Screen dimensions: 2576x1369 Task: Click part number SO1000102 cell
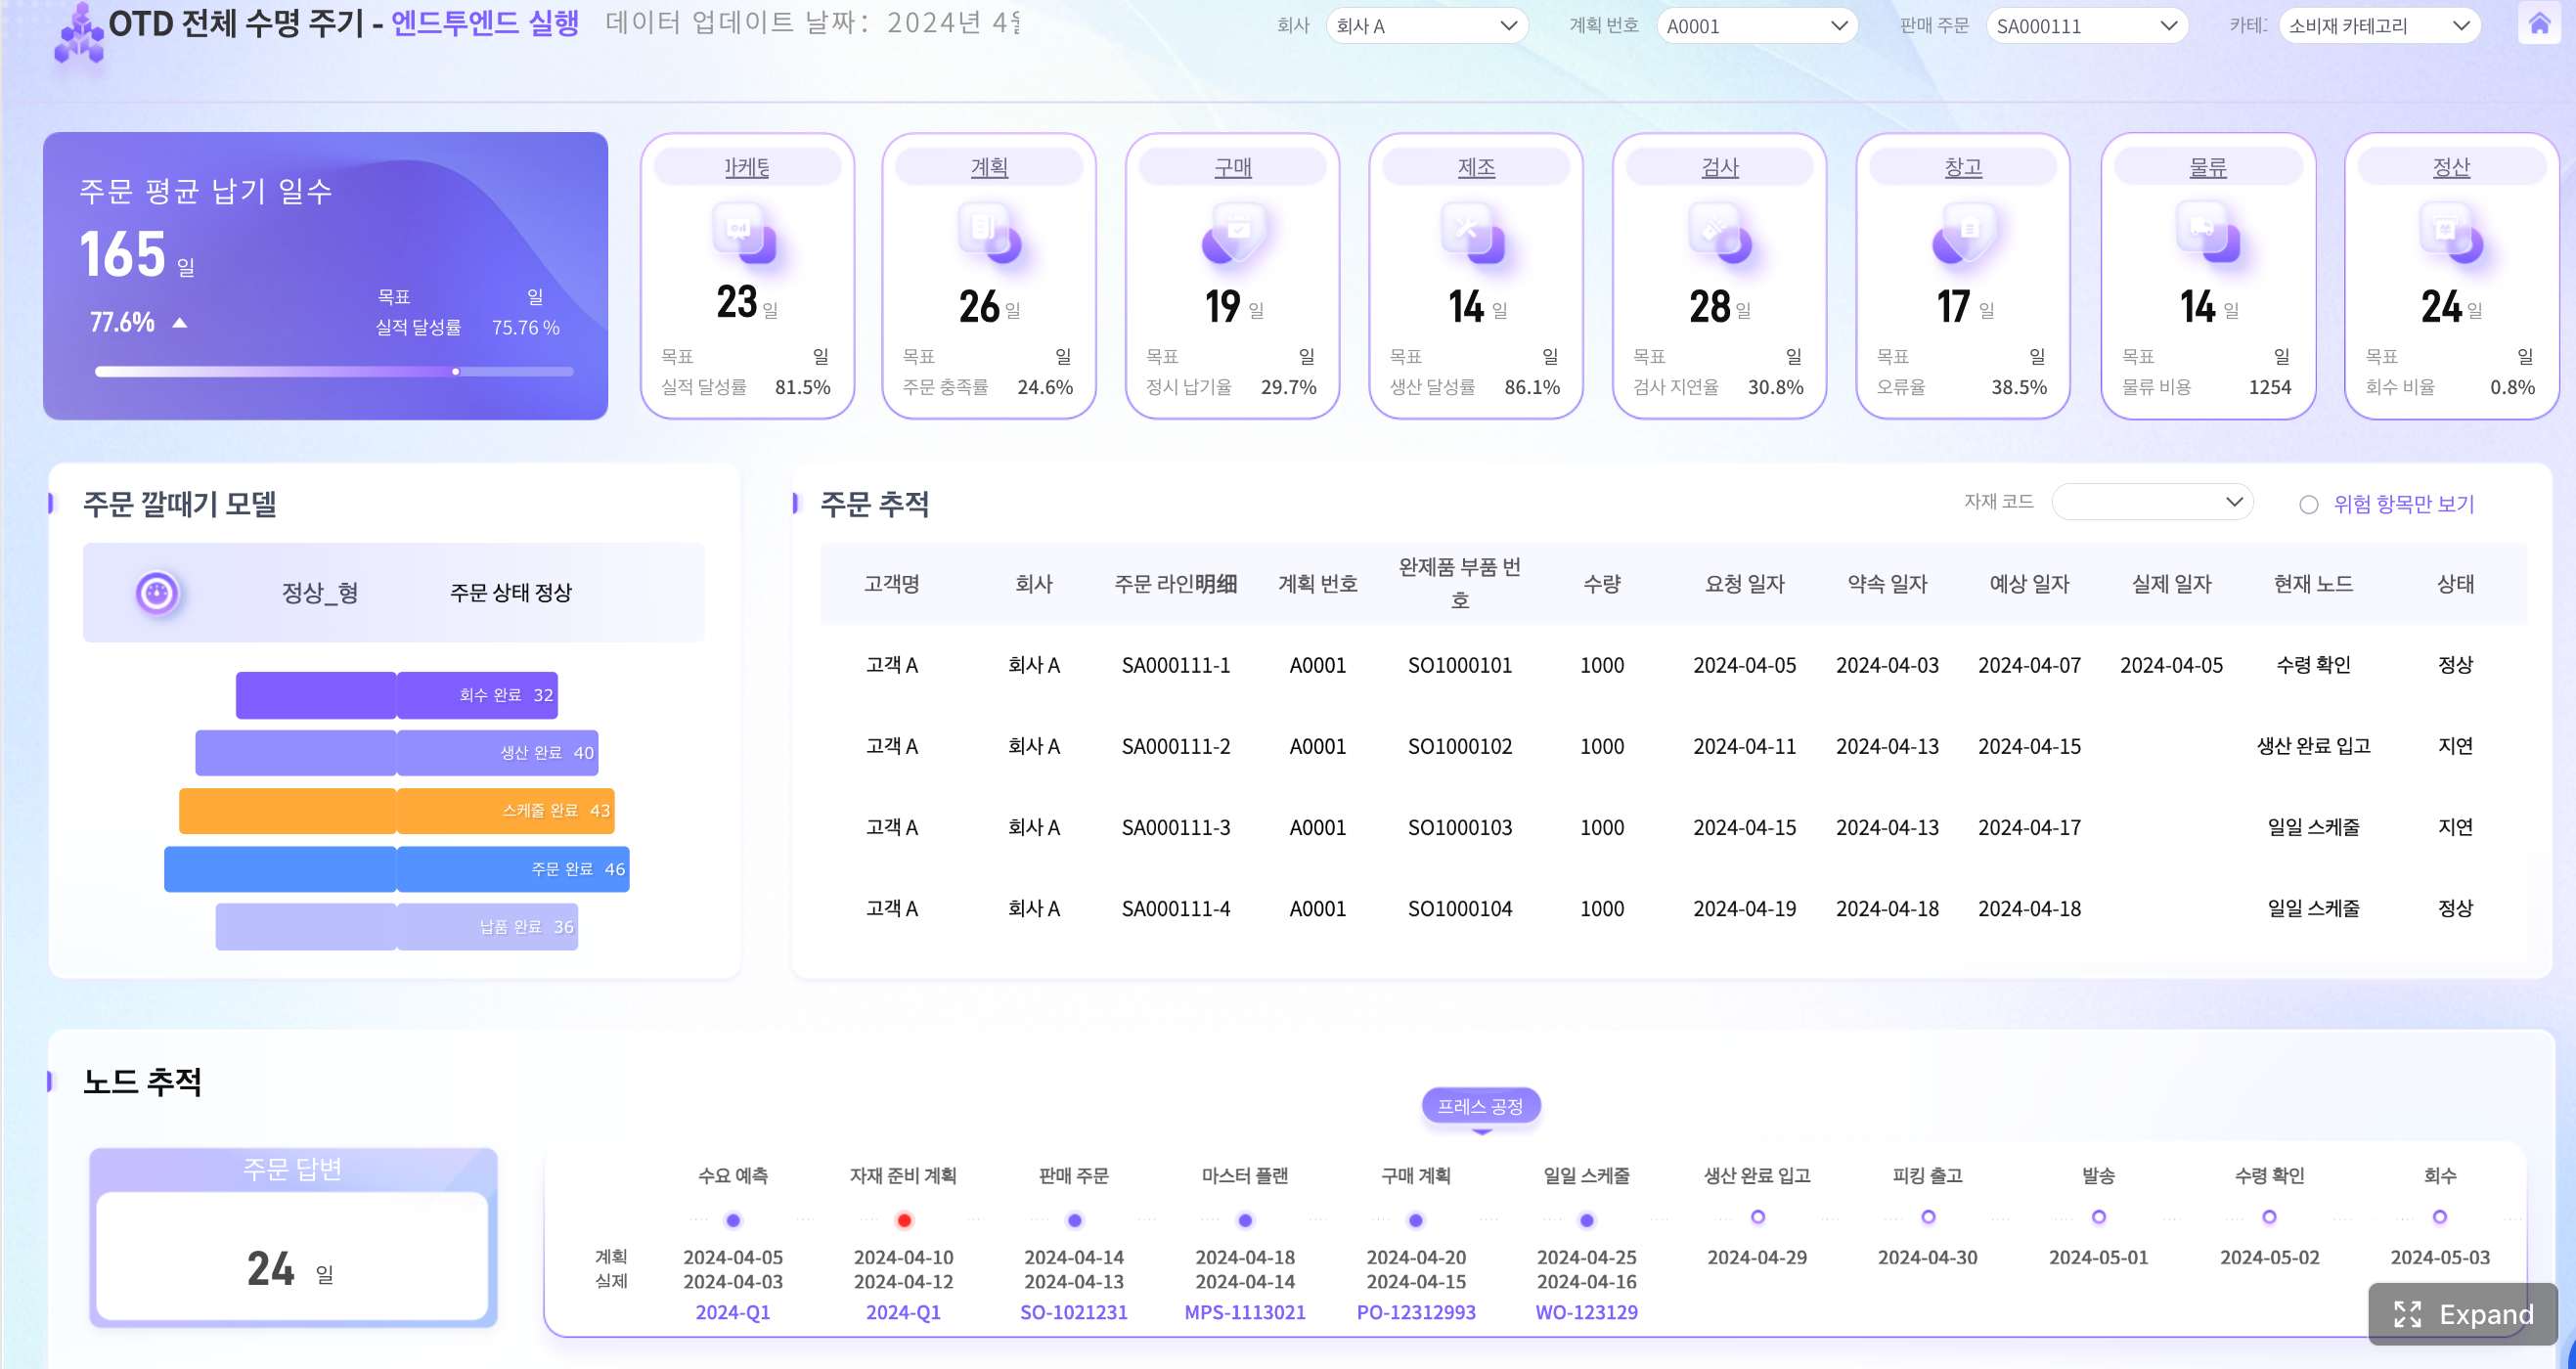coord(1460,746)
